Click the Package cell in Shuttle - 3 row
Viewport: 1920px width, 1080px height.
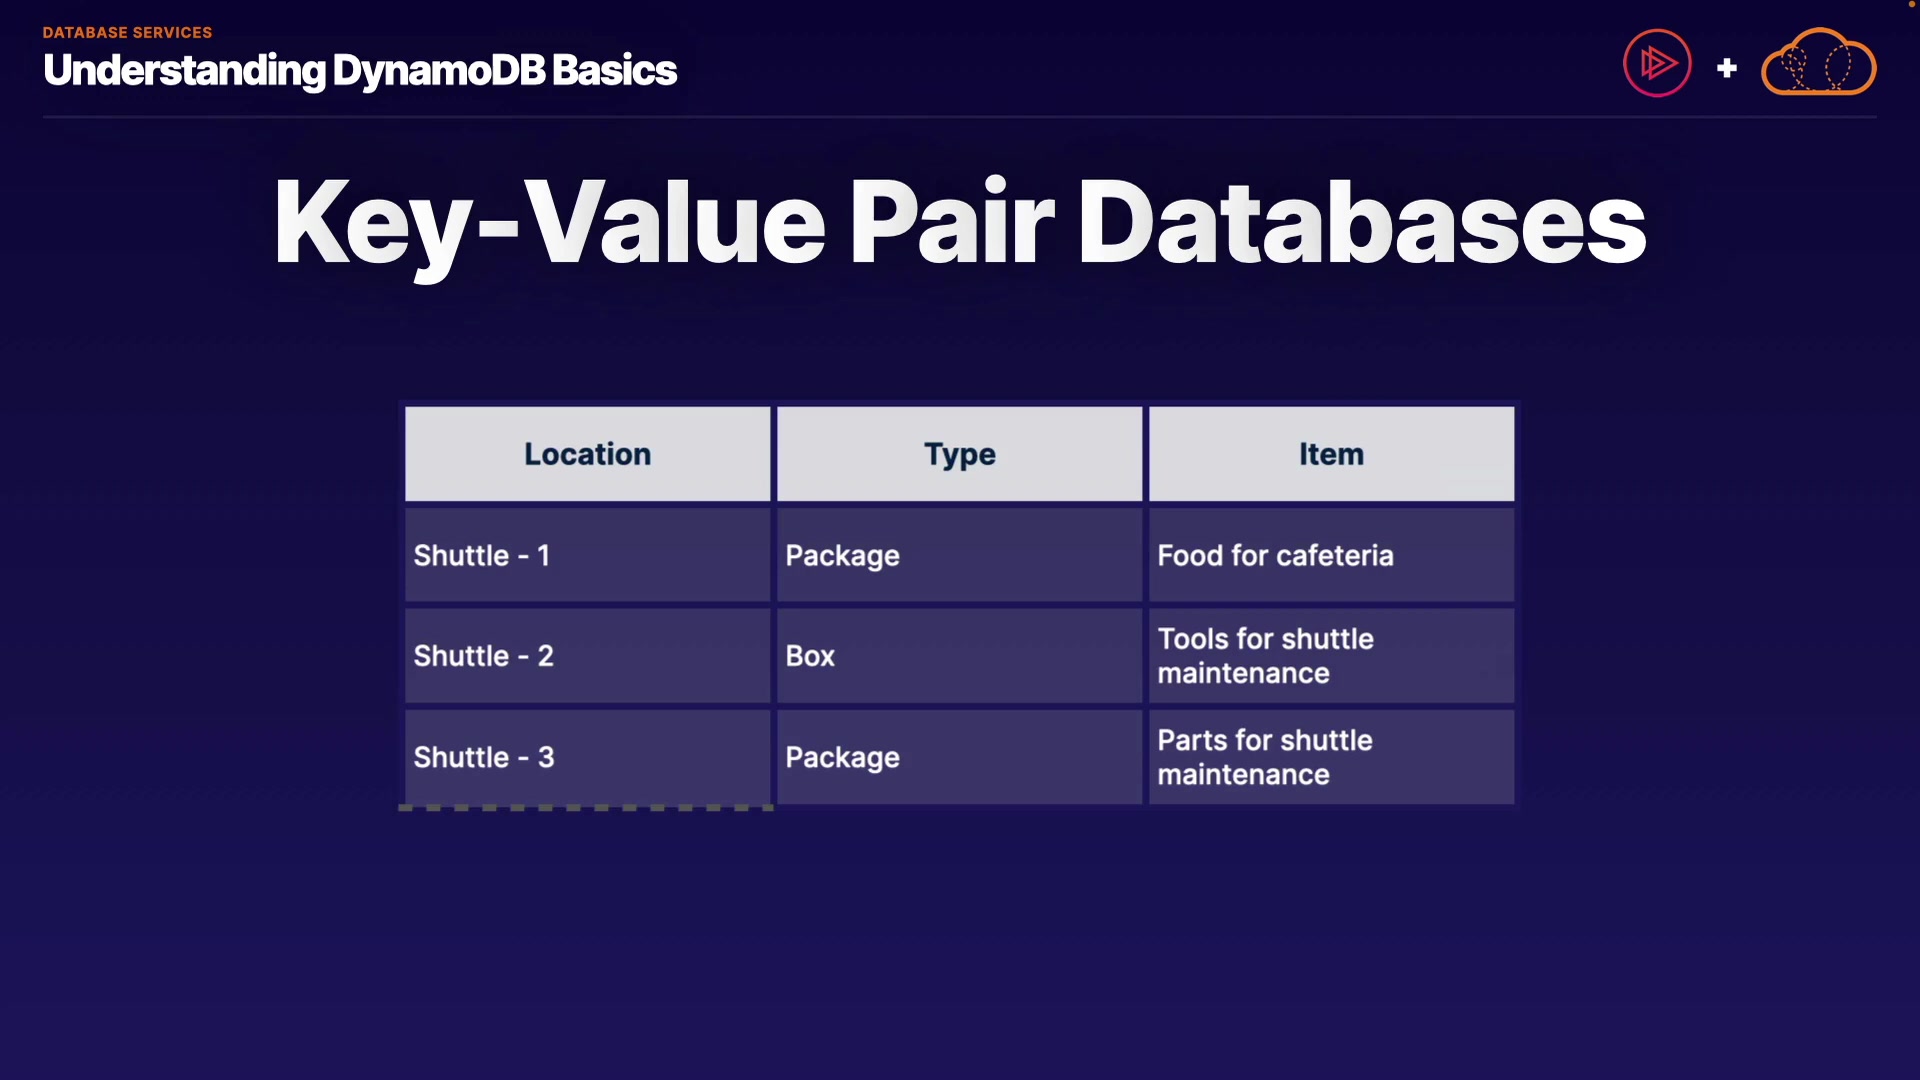pyautogui.click(x=959, y=757)
